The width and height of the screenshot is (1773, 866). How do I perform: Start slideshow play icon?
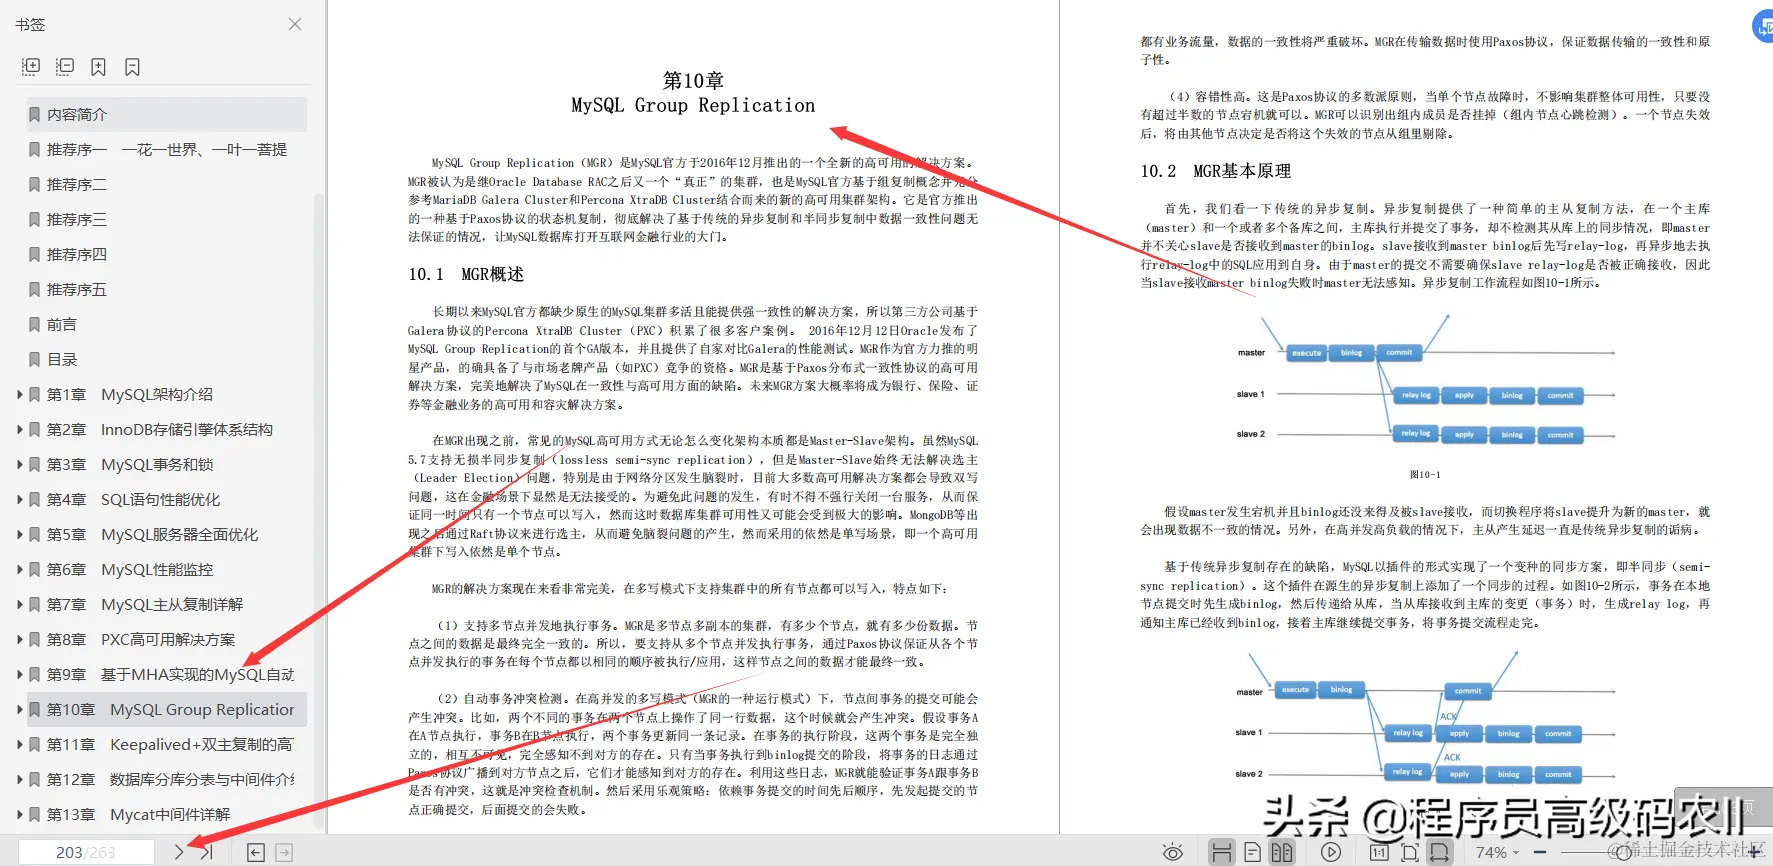pos(1331,852)
